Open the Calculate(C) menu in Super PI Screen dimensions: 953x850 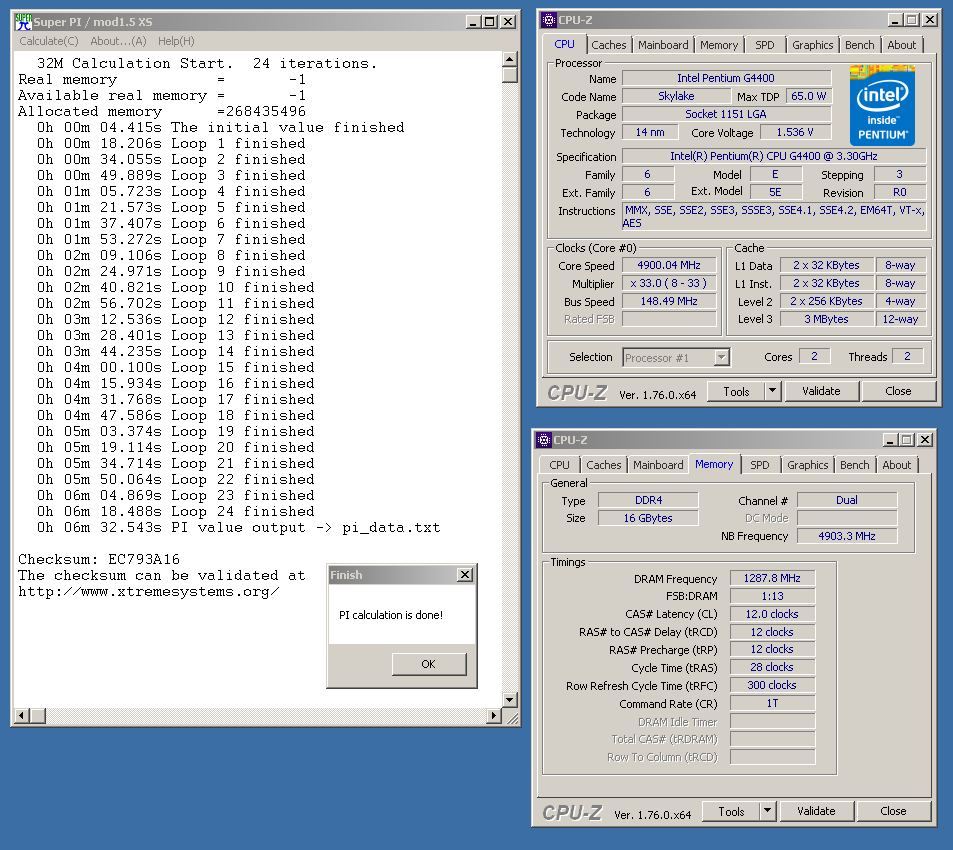coord(49,41)
